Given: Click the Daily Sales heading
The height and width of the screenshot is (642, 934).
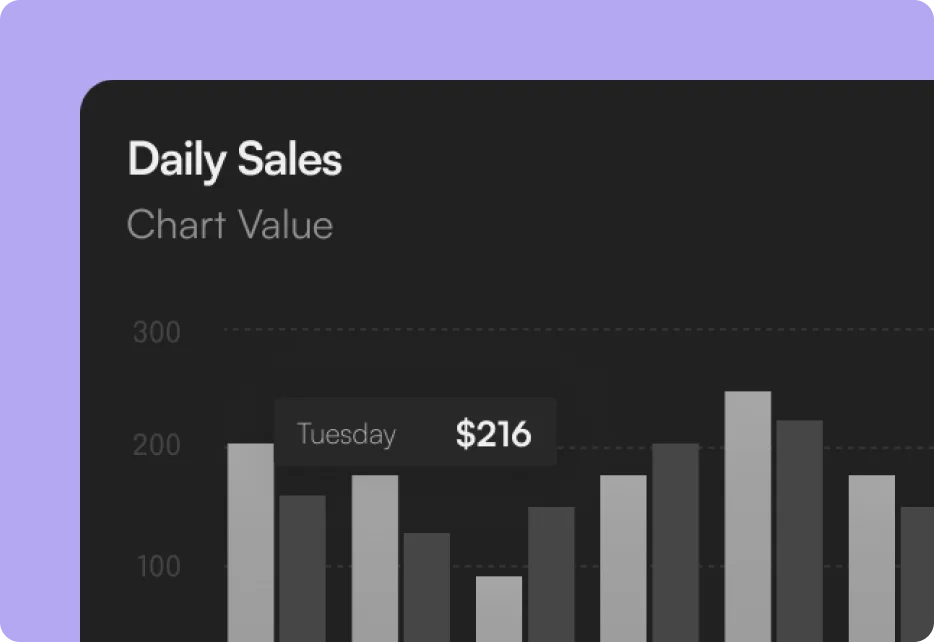Looking at the screenshot, I should coord(235,161).
